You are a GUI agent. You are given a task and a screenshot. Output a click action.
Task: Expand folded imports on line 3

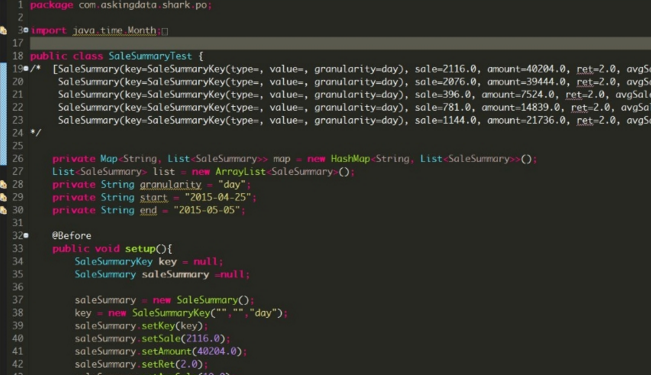click(x=26, y=30)
